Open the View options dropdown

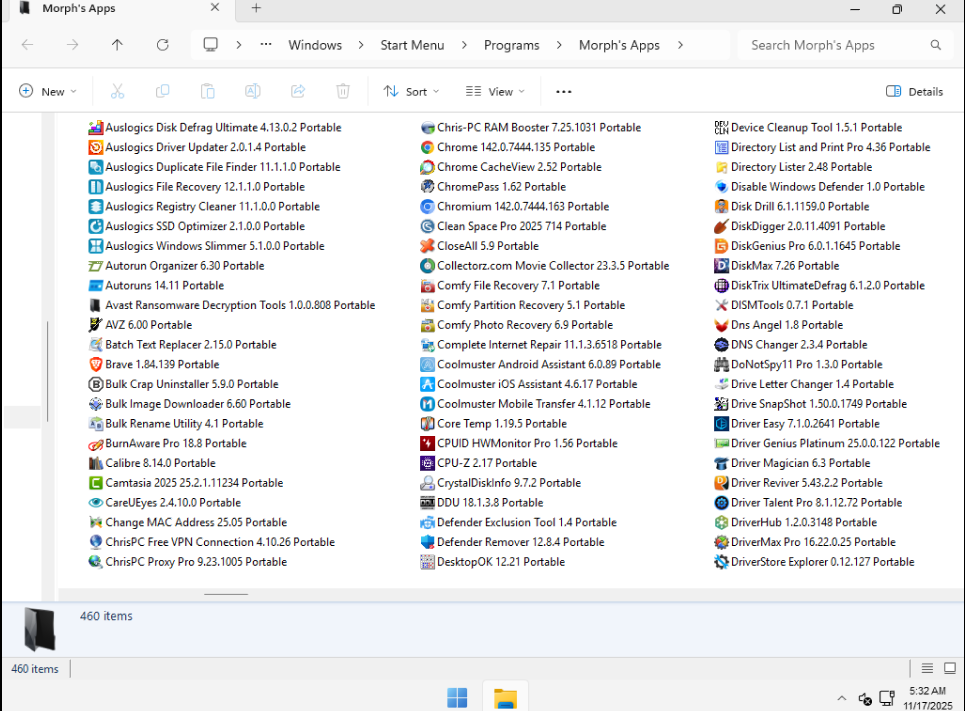(496, 91)
